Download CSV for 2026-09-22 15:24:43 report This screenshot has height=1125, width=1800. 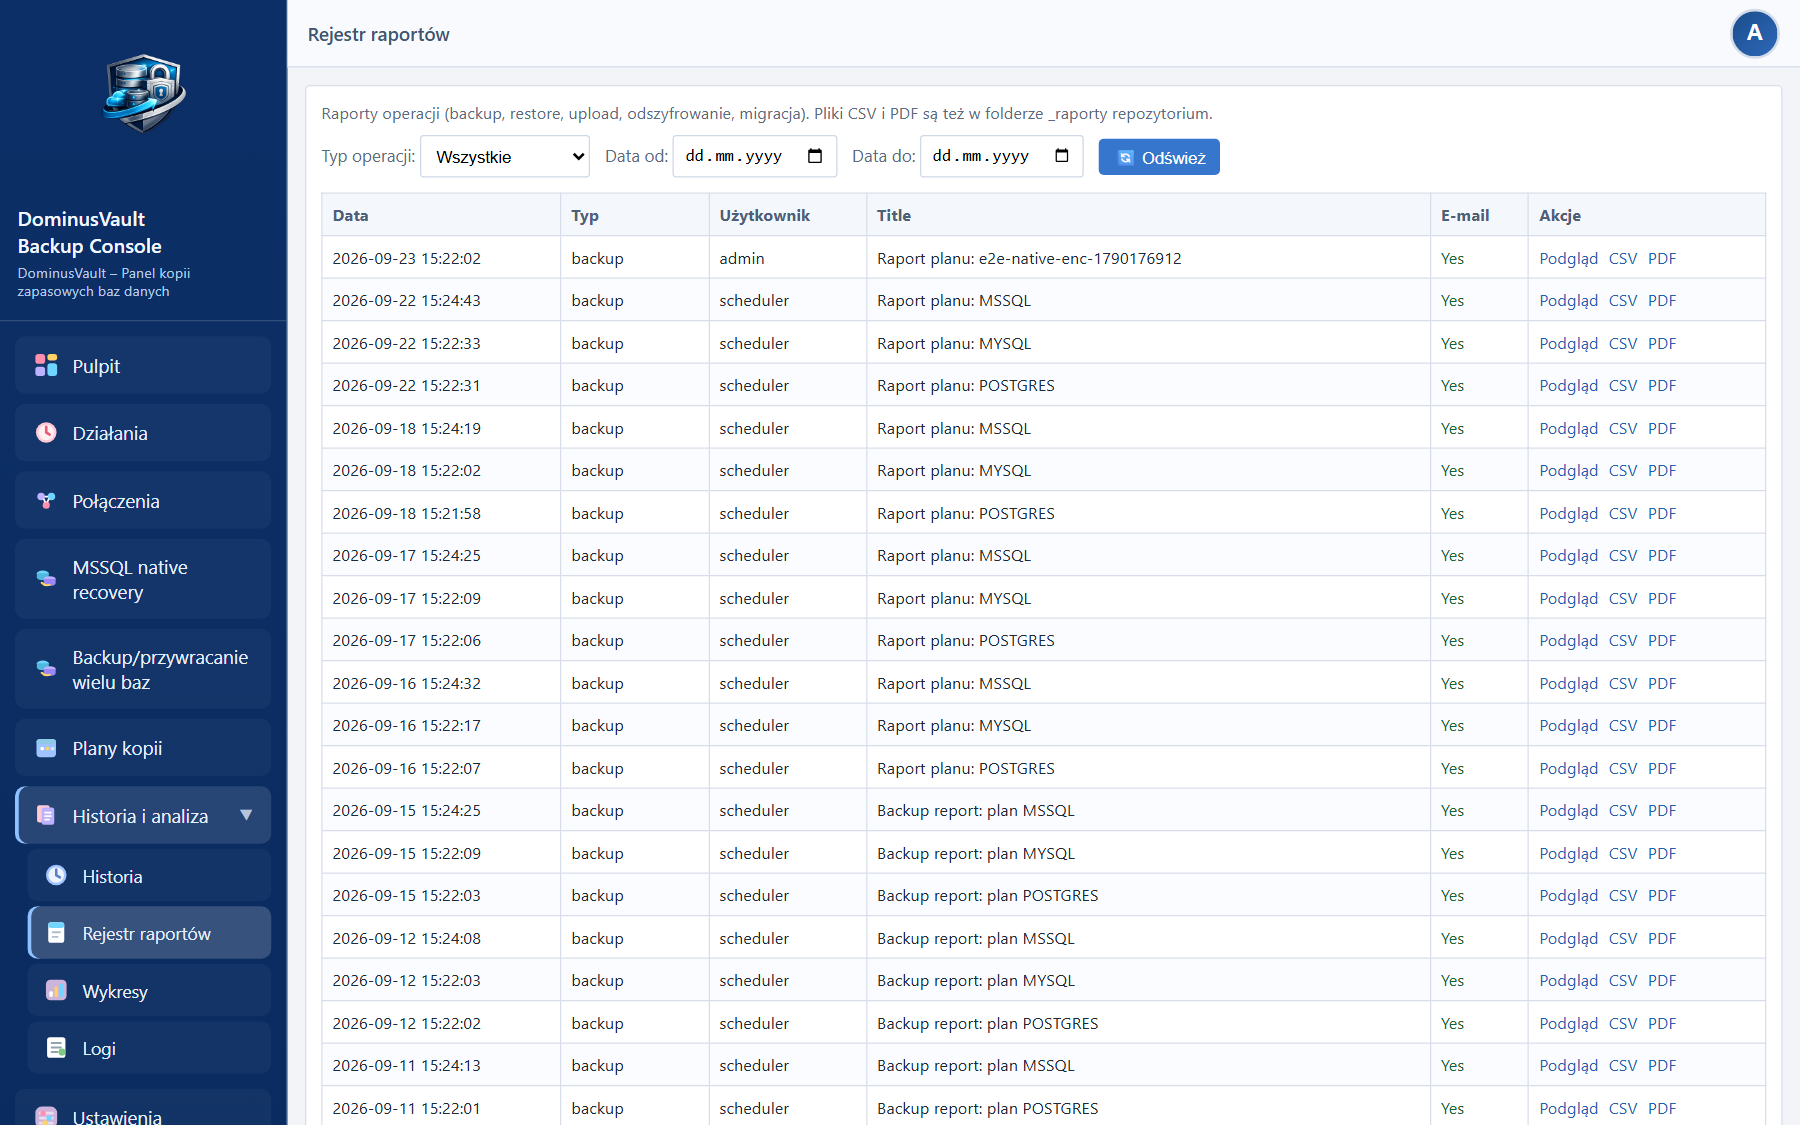click(1622, 300)
